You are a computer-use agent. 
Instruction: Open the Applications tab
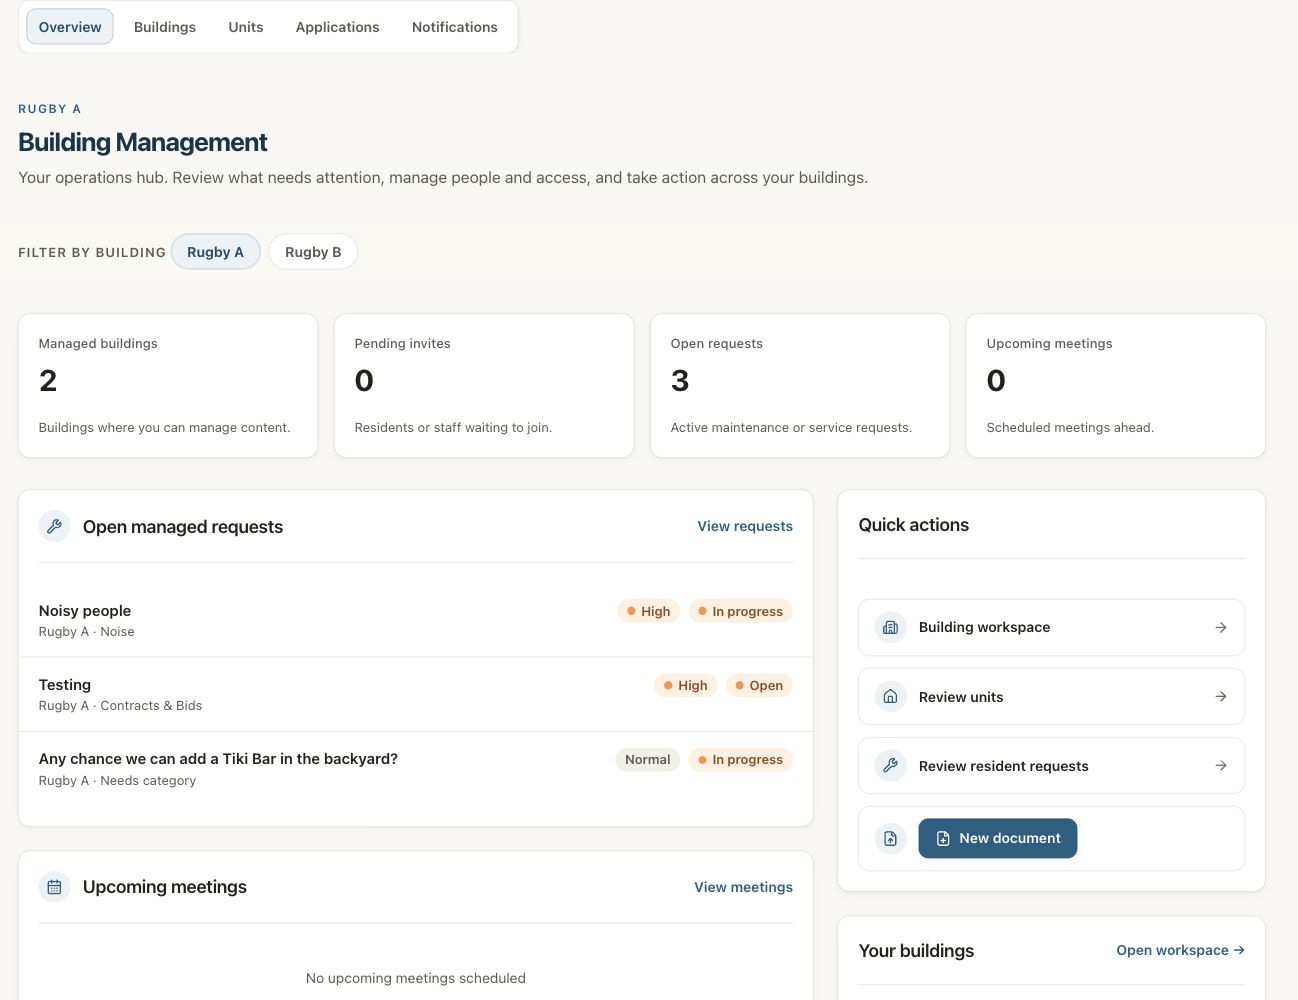tap(338, 27)
